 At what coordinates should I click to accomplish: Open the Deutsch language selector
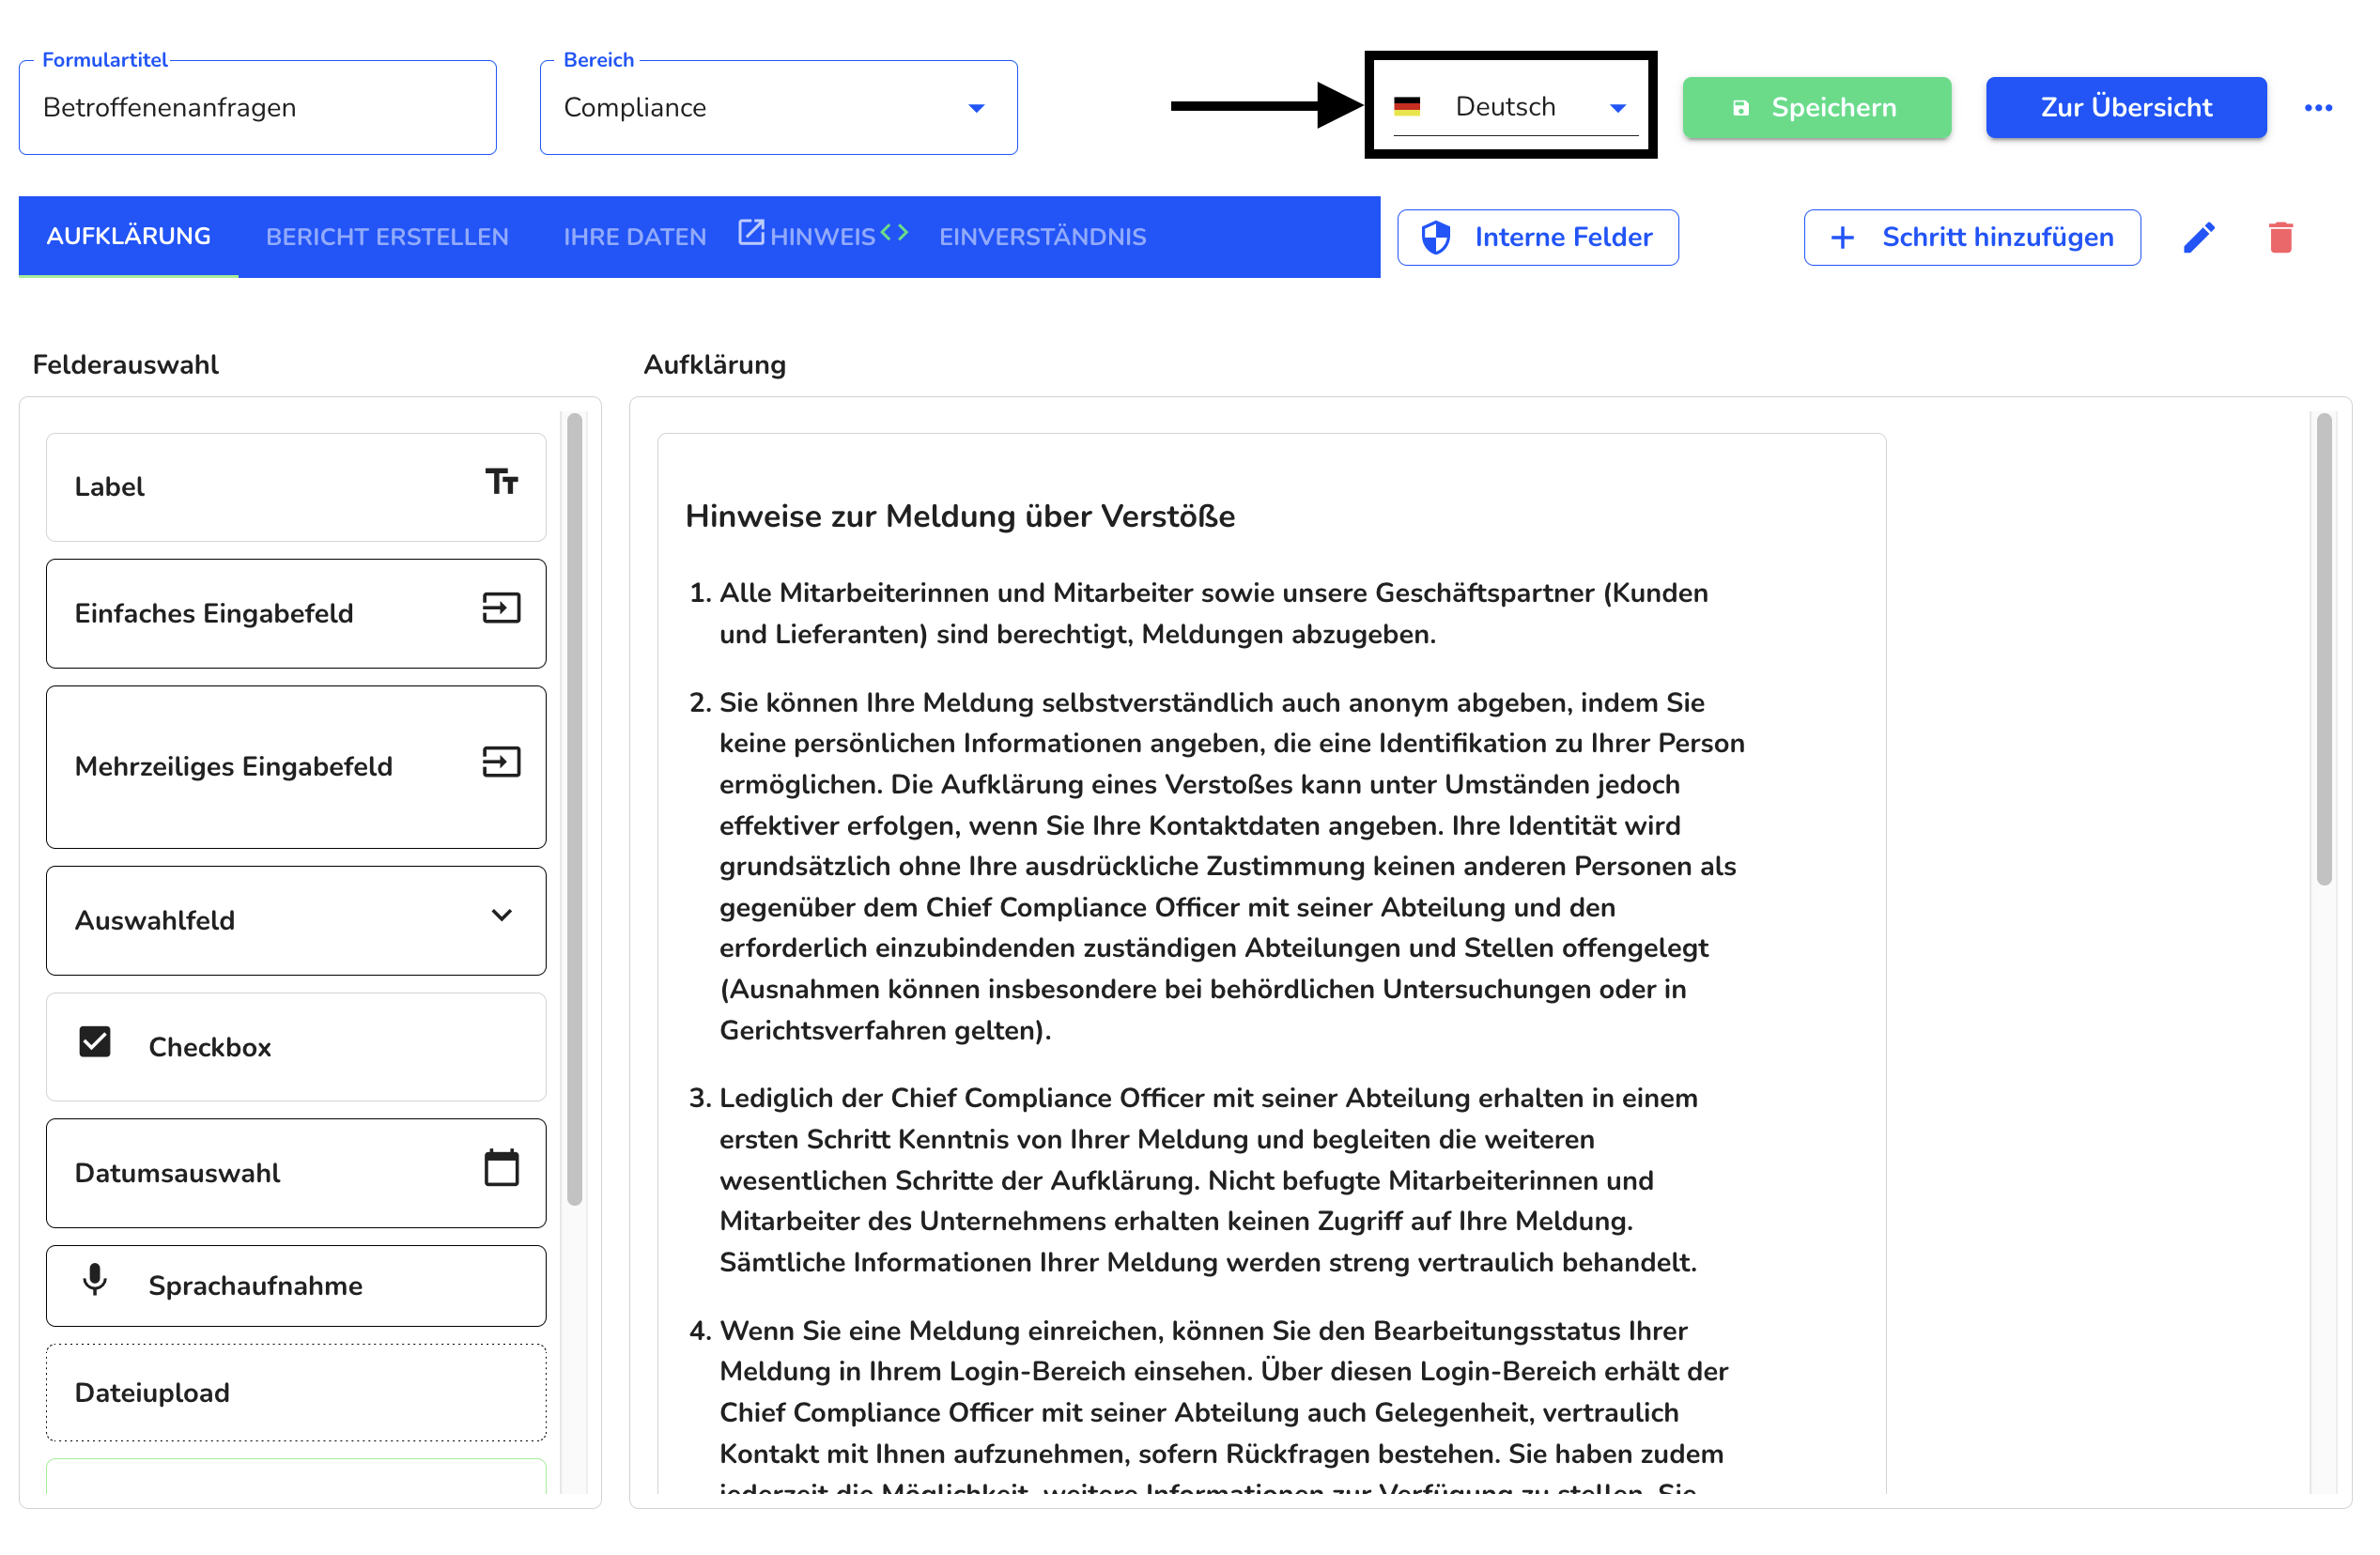pos(1515,106)
